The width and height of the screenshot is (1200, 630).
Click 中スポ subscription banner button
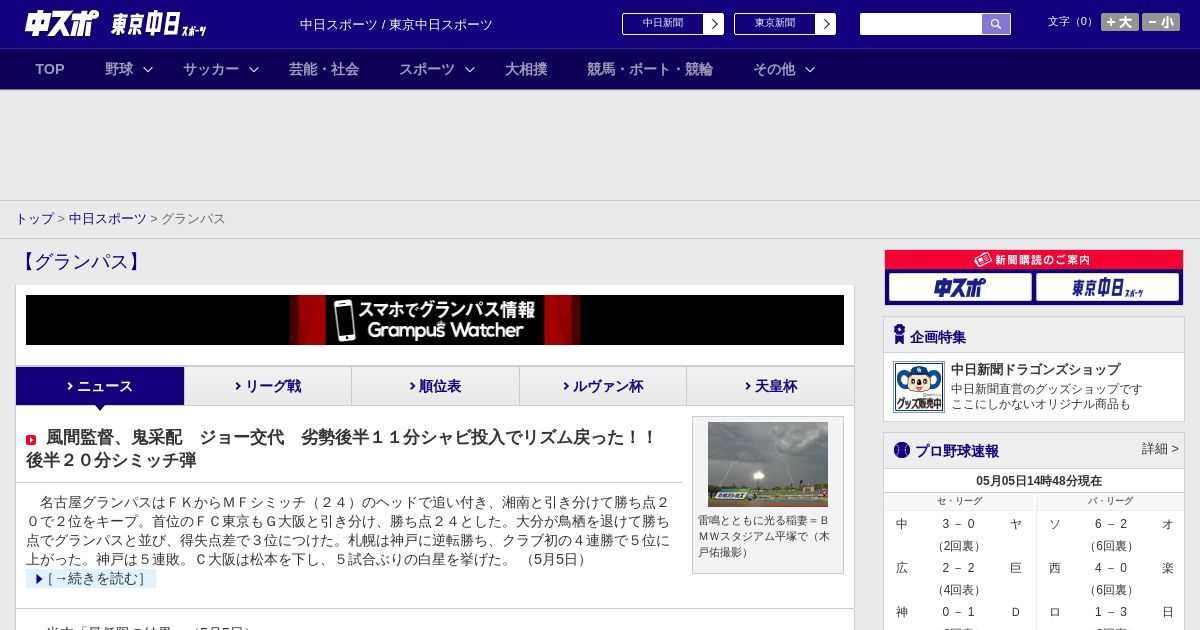coord(960,288)
